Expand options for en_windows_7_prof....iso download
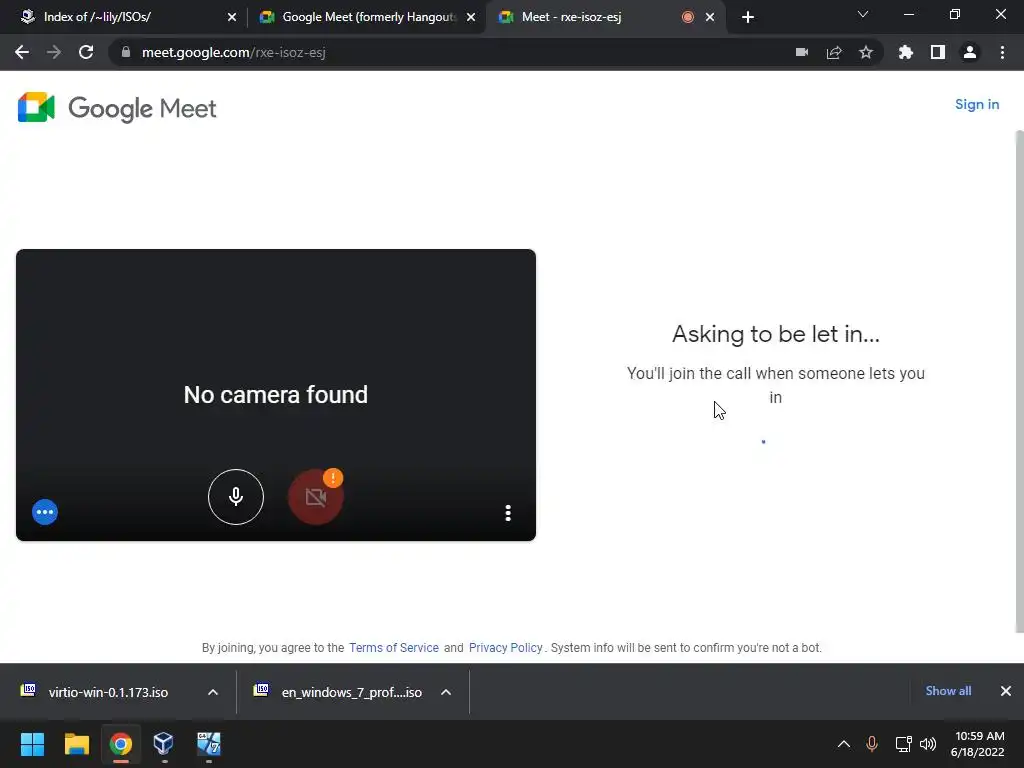The width and height of the screenshot is (1024, 768). click(x=446, y=692)
